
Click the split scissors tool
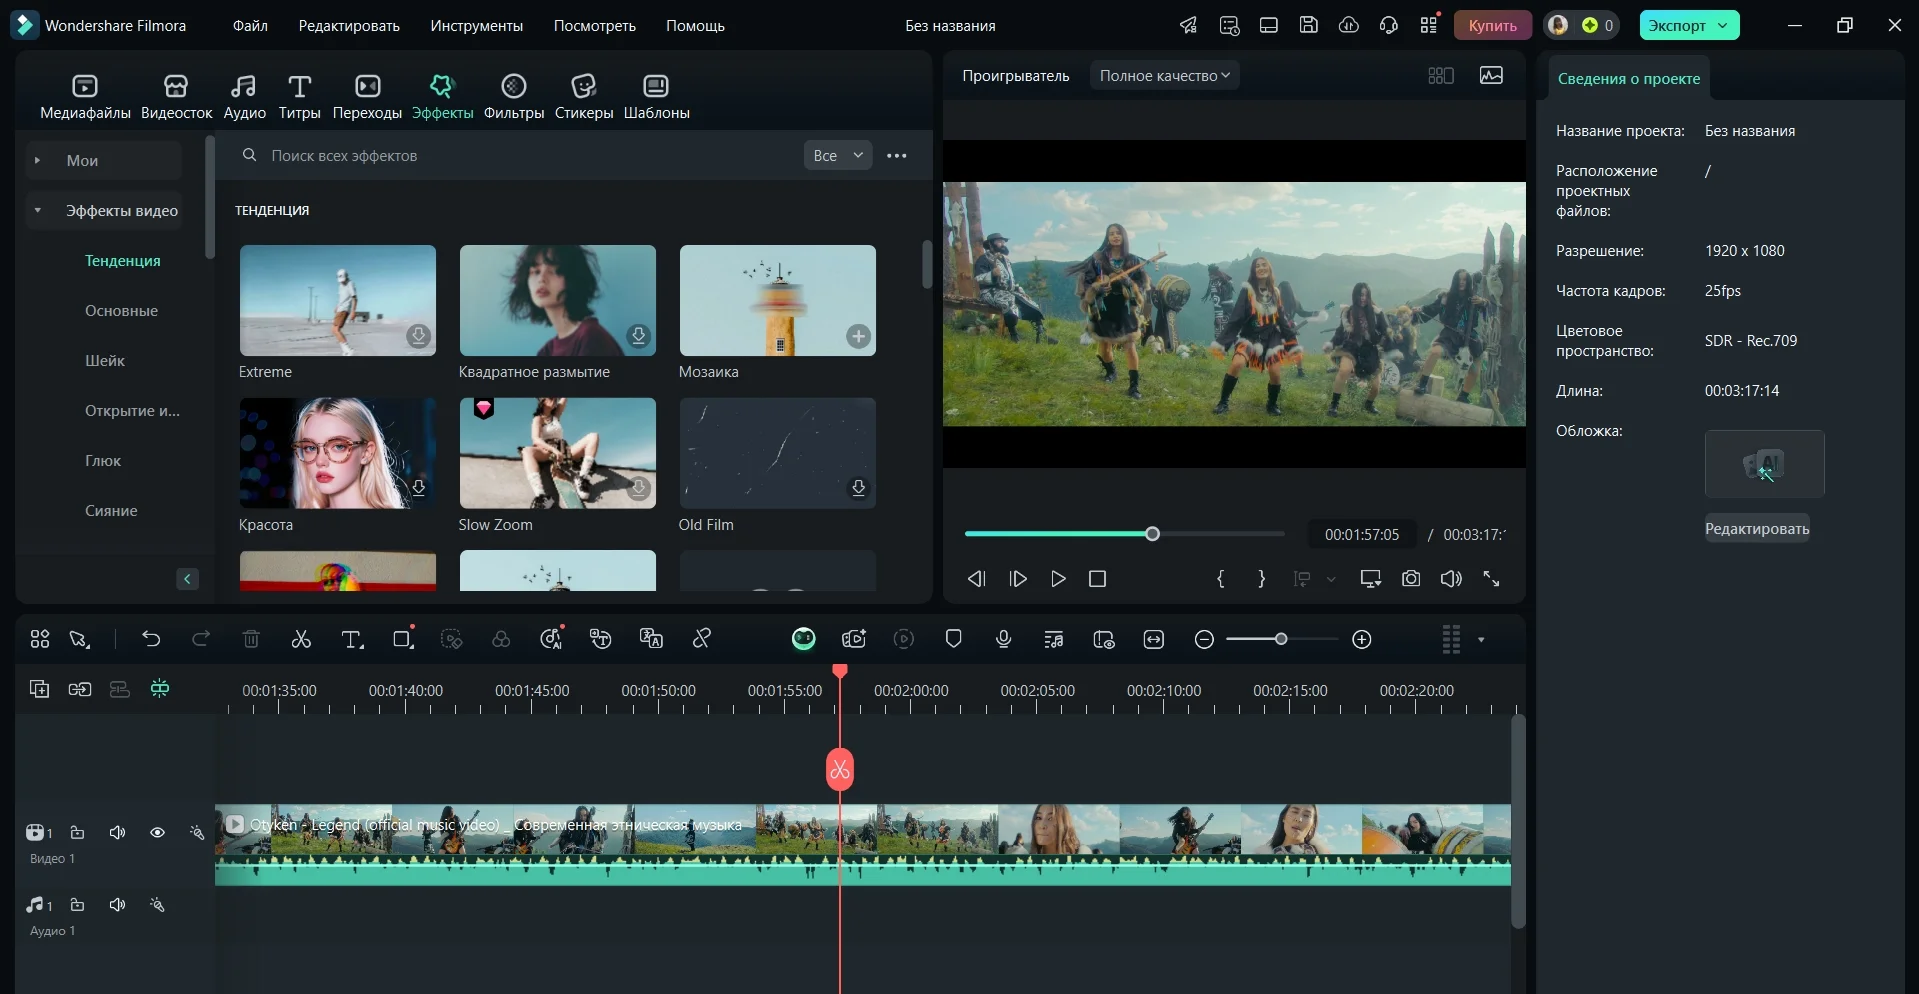click(x=301, y=639)
